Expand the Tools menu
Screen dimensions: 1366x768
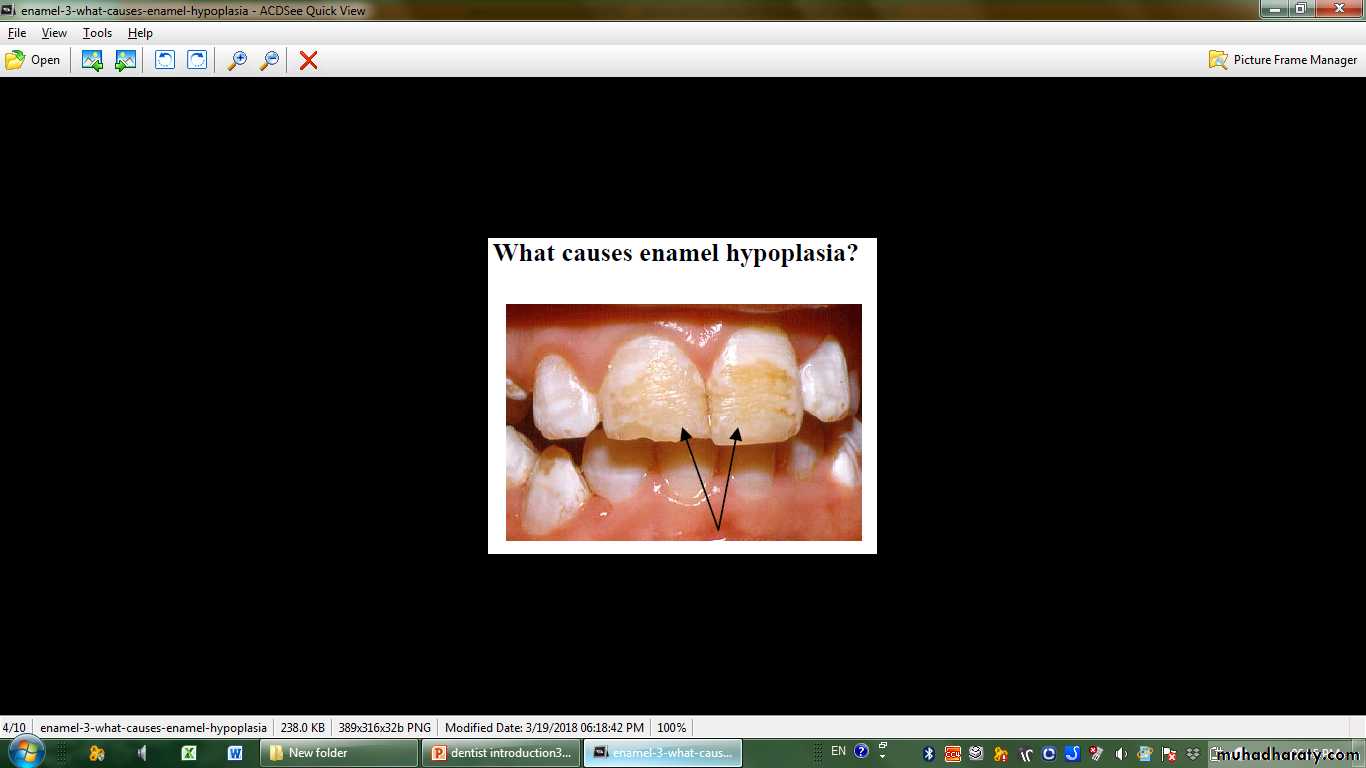97,33
